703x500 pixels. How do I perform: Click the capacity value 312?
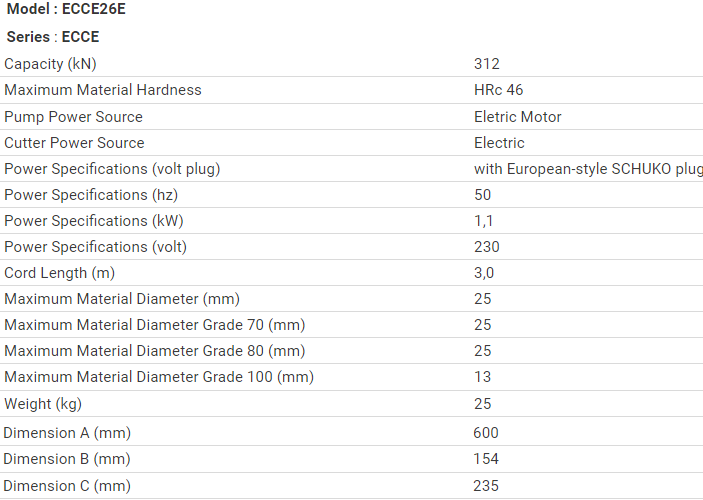pyautogui.click(x=486, y=64)
